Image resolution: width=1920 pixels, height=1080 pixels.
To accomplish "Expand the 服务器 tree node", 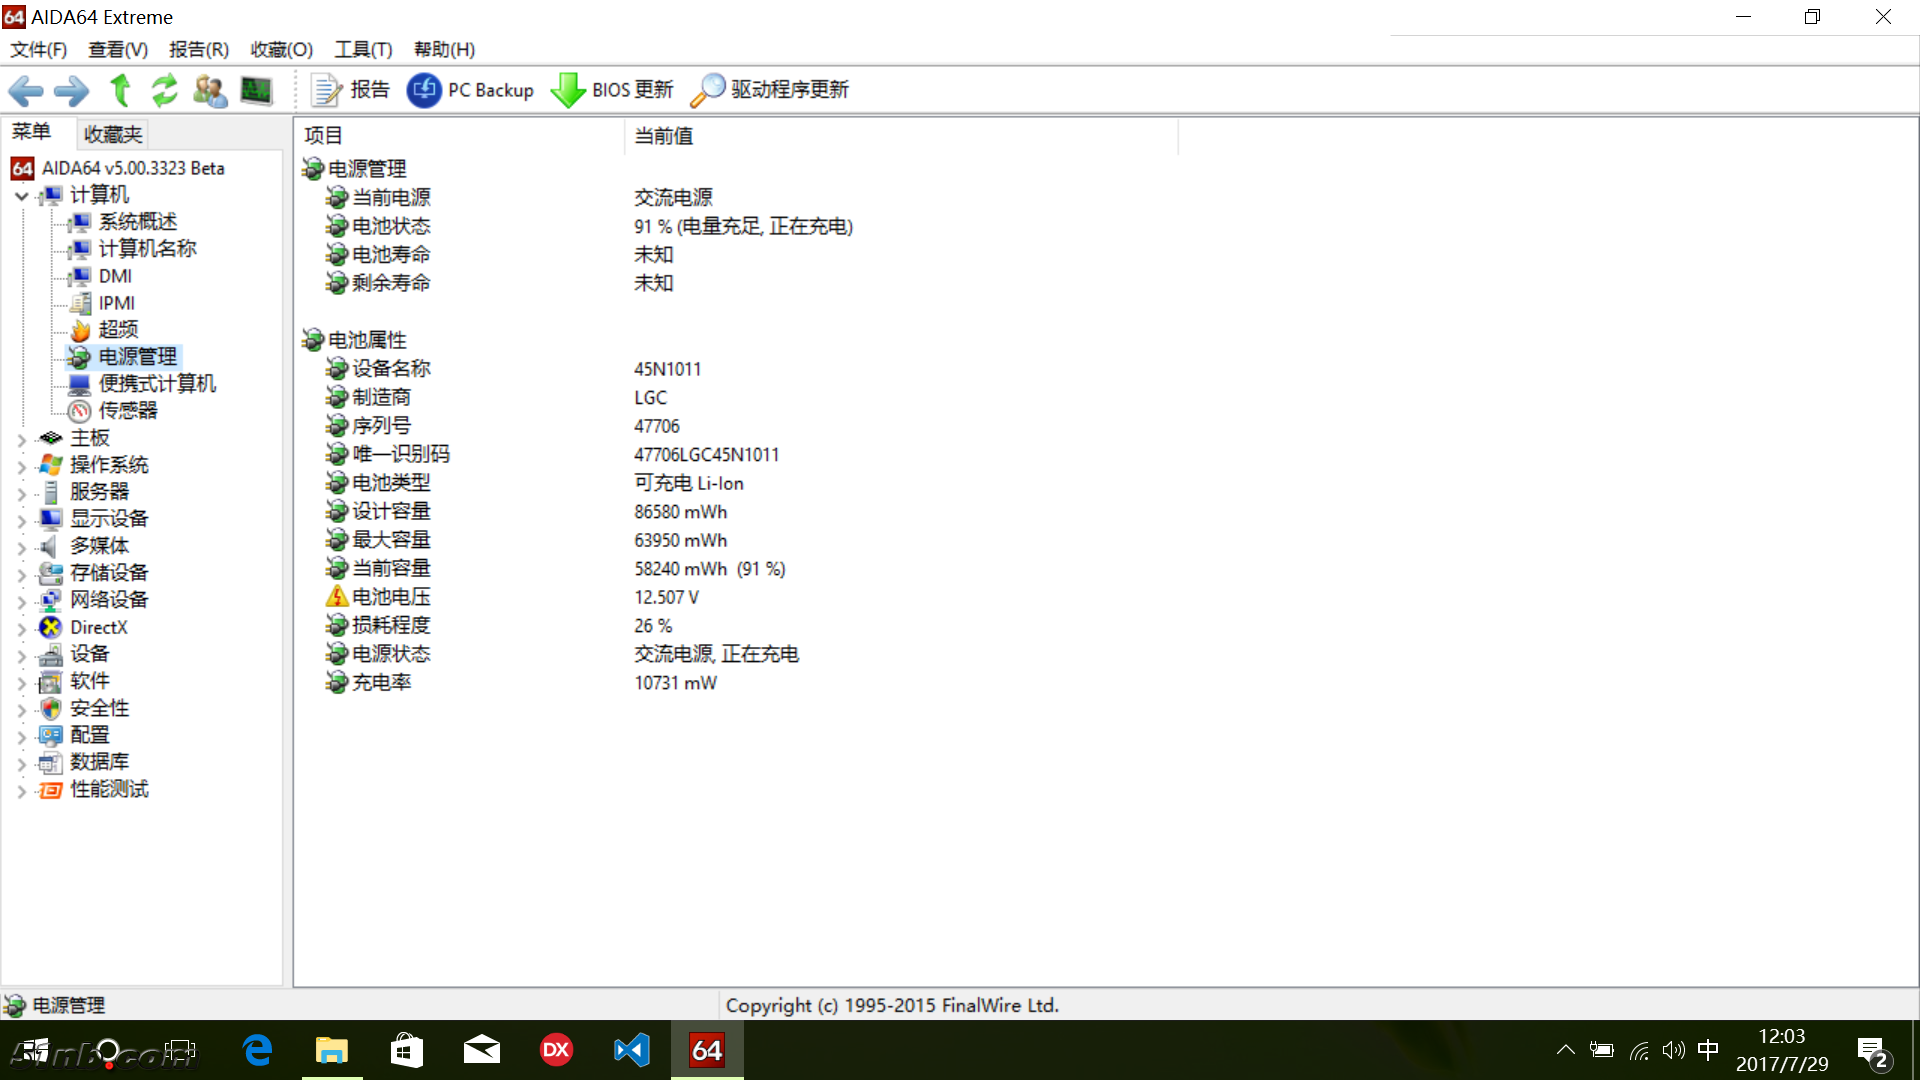I will (22, 493).
